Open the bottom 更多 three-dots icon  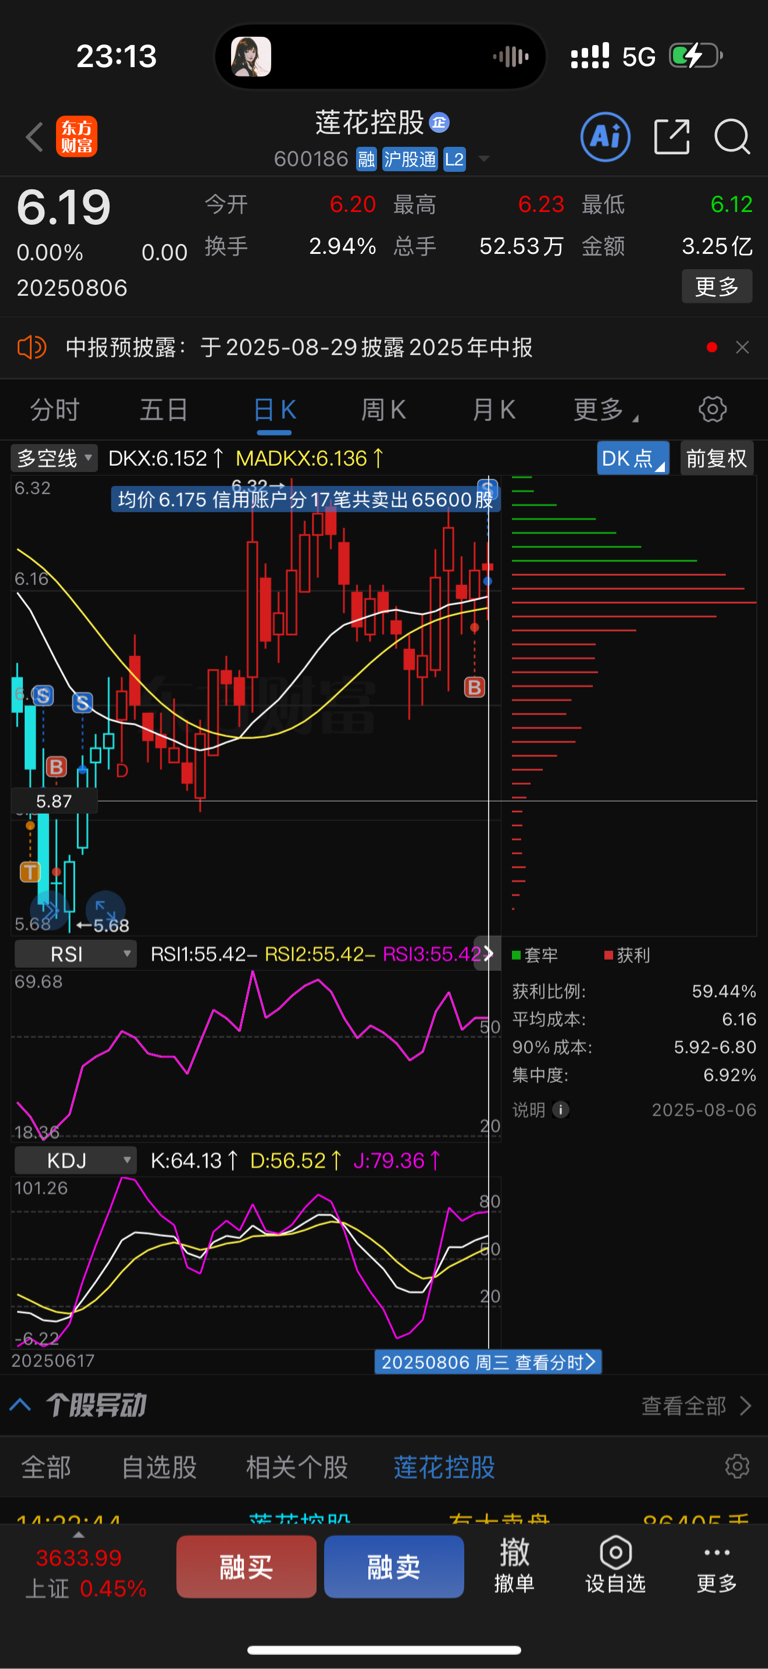(x=717, y=1565)
